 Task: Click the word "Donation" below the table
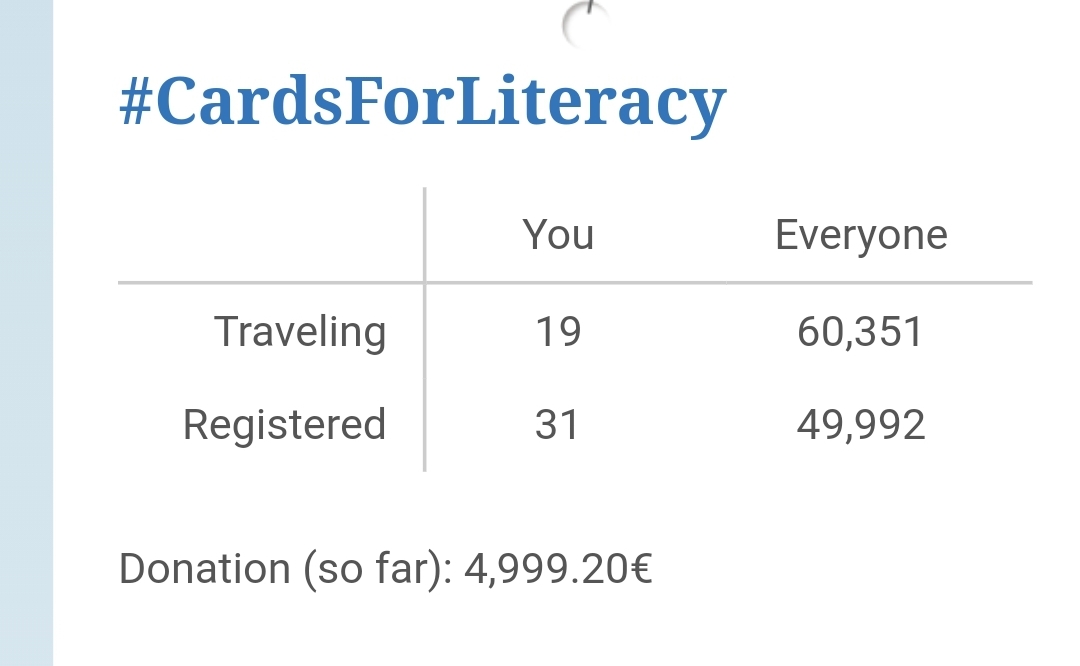(x=204, y=569)
